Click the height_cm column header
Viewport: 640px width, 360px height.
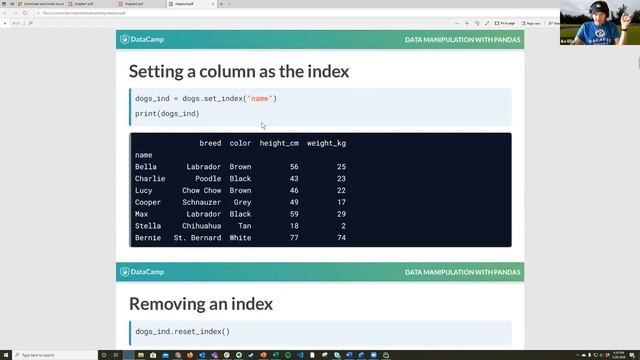pyautogui.click(x=279, y=143)
